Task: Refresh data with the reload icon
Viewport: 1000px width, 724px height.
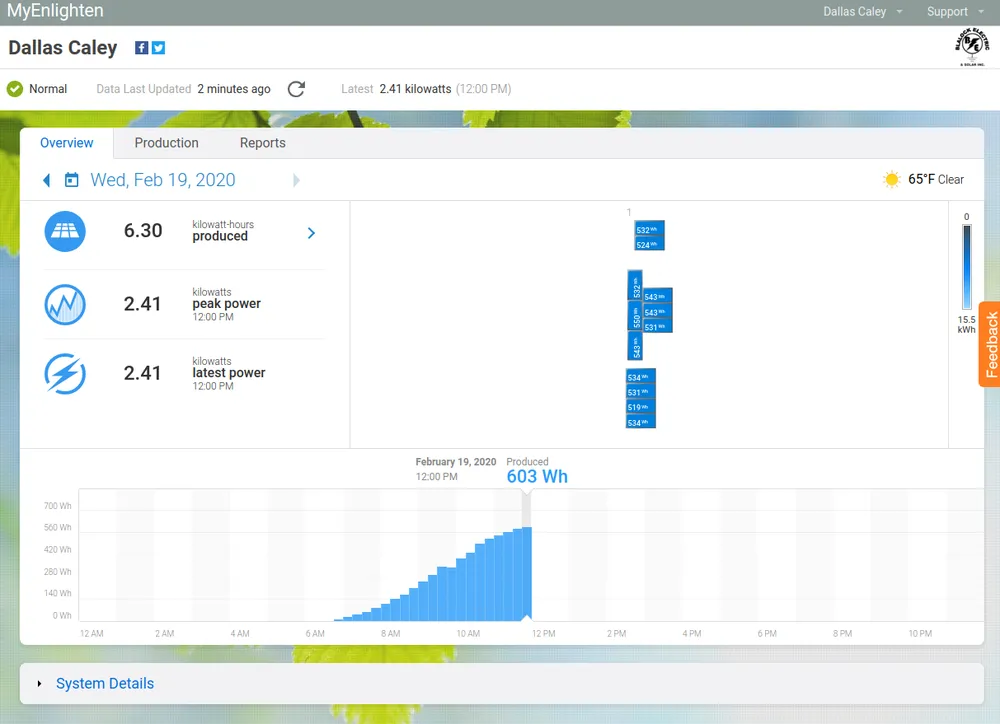Action: [296, 89]
